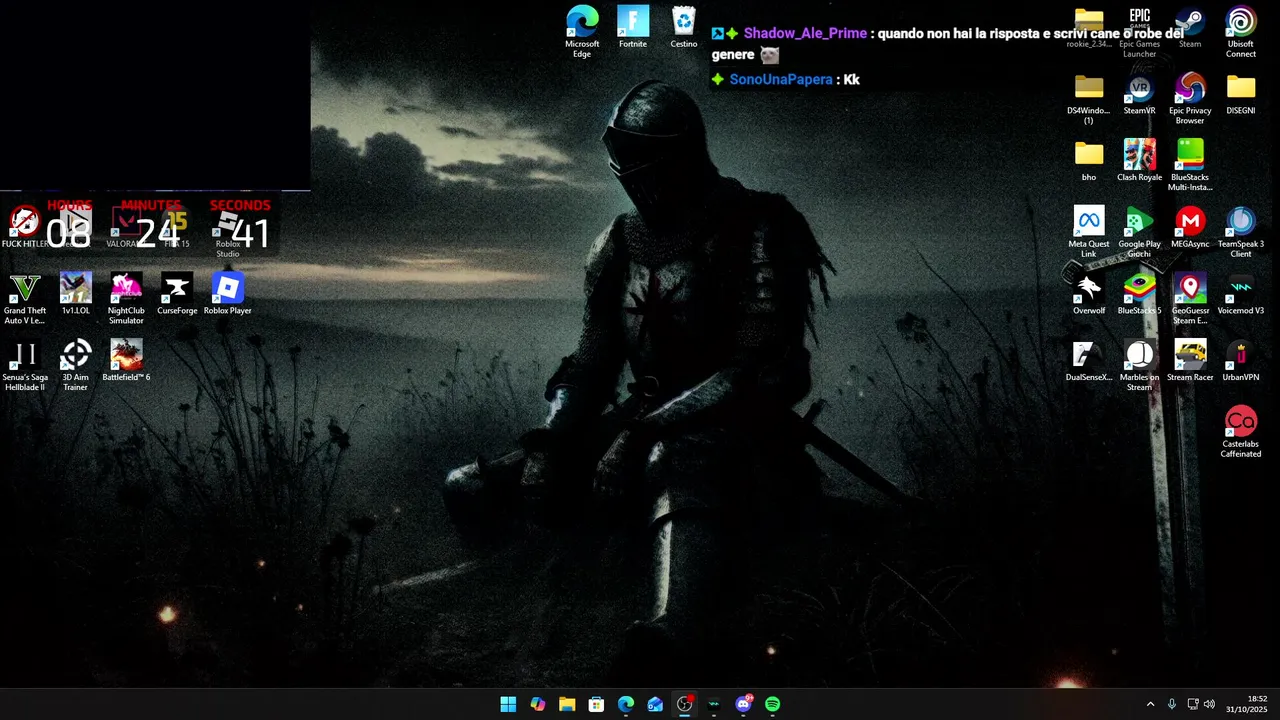This screenshot has width=1280, height=720.
Task: Open the bho folder
Action: click(1089, 160)
